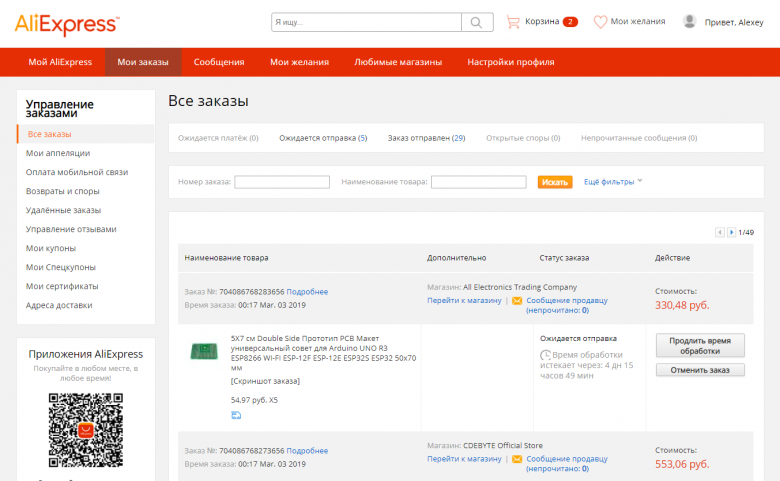
Task: Open 'Настройки профиля' navigation item
Action: [x=510, y=62]
